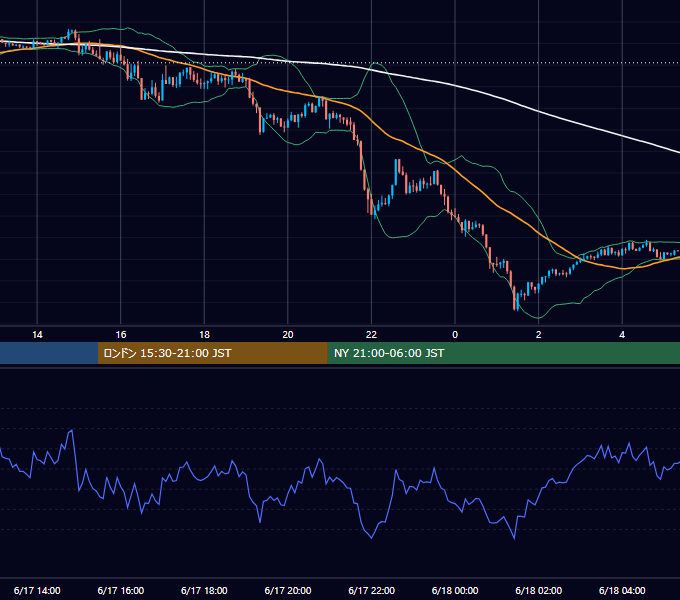Click the 6/17 18:00 date label
Image resolution: width=680 pixels, height=600 pixels.
click(x=204, y=590)
